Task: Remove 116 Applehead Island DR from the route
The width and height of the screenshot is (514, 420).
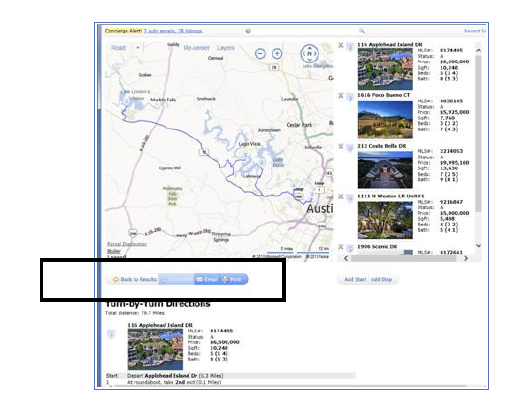Action: (340, 45)
